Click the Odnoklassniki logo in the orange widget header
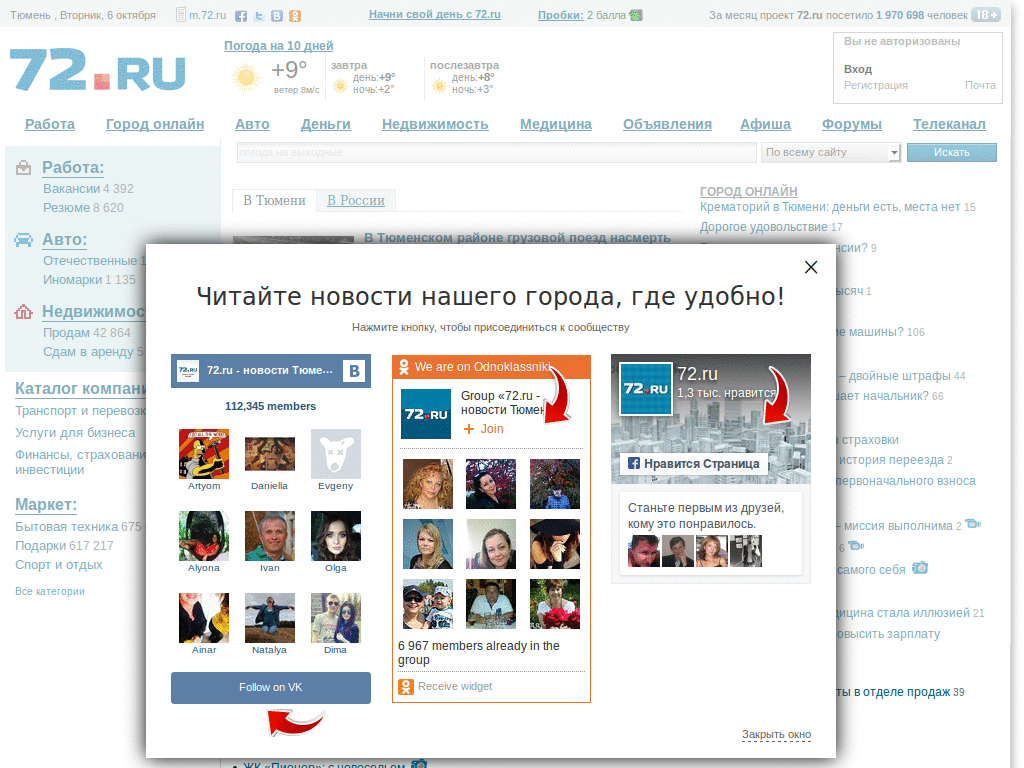Viewport: 1024px width, 768px height. (404, 367)
